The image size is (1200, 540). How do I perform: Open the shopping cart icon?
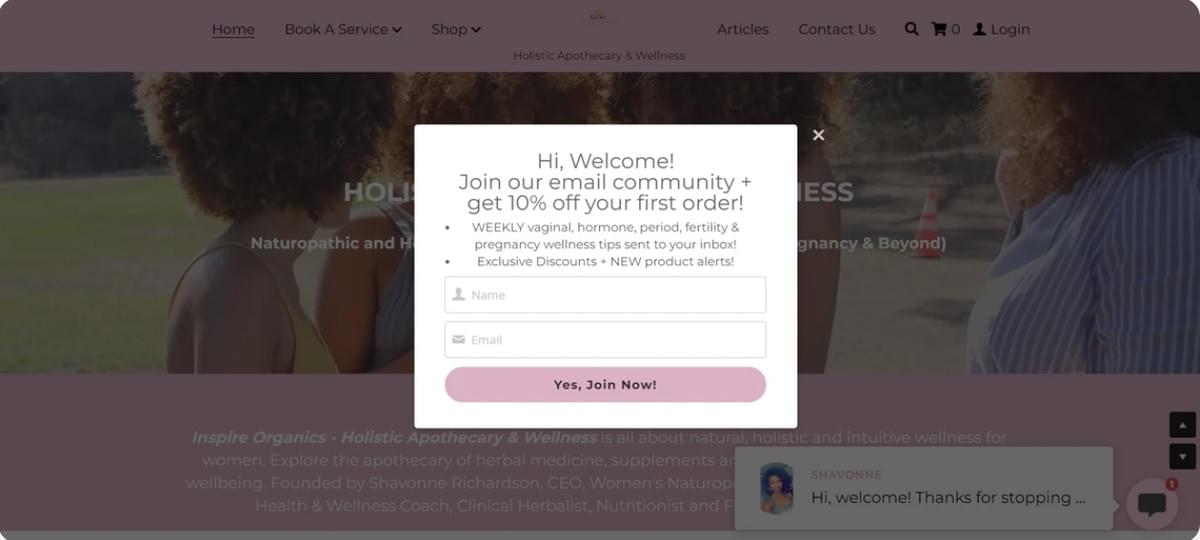[x=938, y=29]
